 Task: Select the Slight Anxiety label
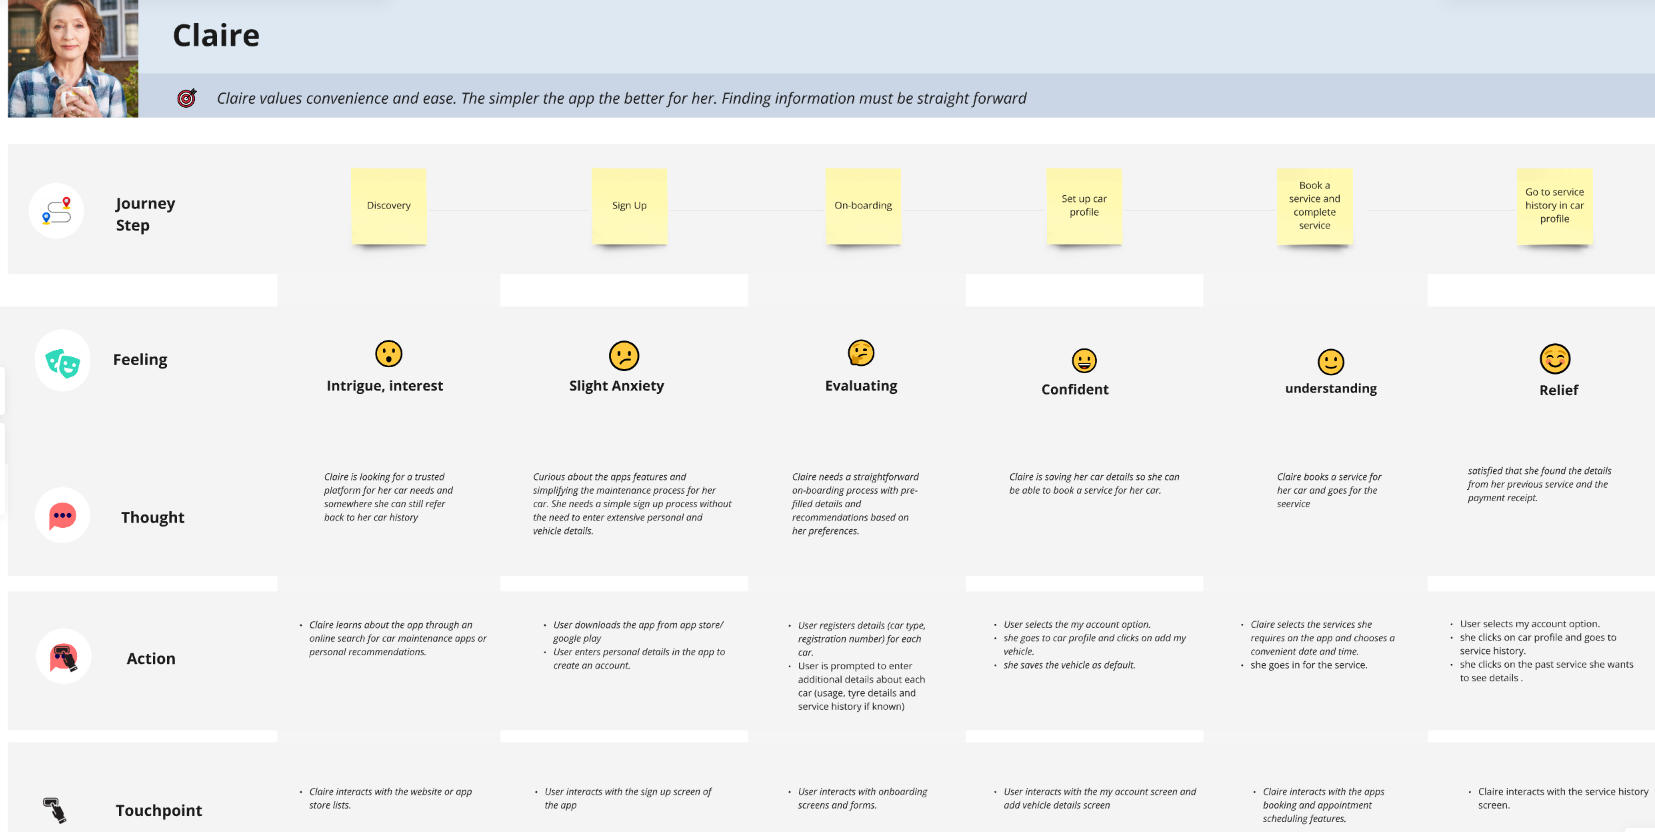click(x=616, y=386)
